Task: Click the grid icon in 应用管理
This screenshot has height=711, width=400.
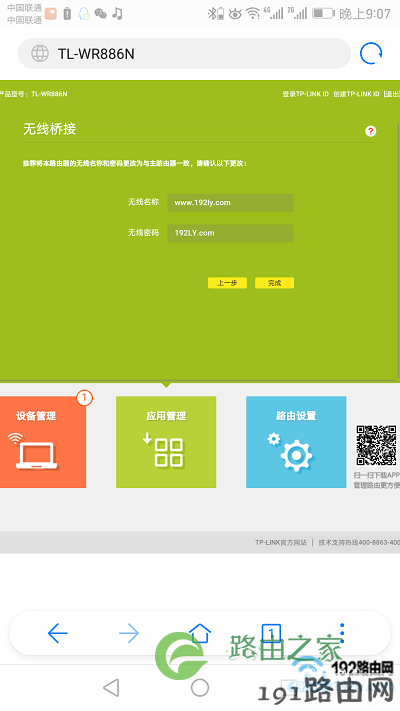Action: pyautogui.click(x=169, y=453)
